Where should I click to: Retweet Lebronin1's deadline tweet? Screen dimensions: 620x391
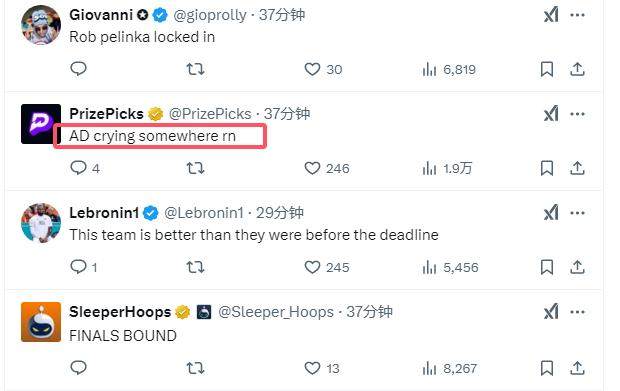195,268
